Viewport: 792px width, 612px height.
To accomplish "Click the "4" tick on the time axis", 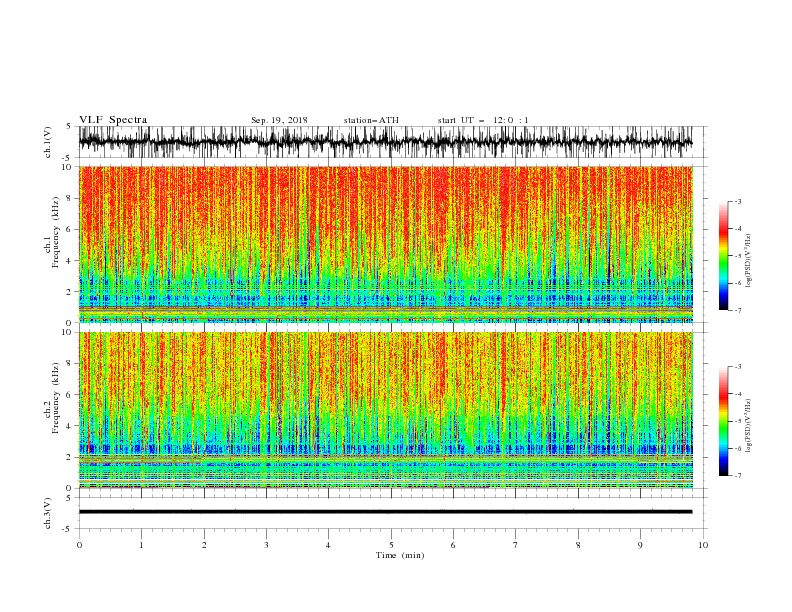I will click(328, 545).
